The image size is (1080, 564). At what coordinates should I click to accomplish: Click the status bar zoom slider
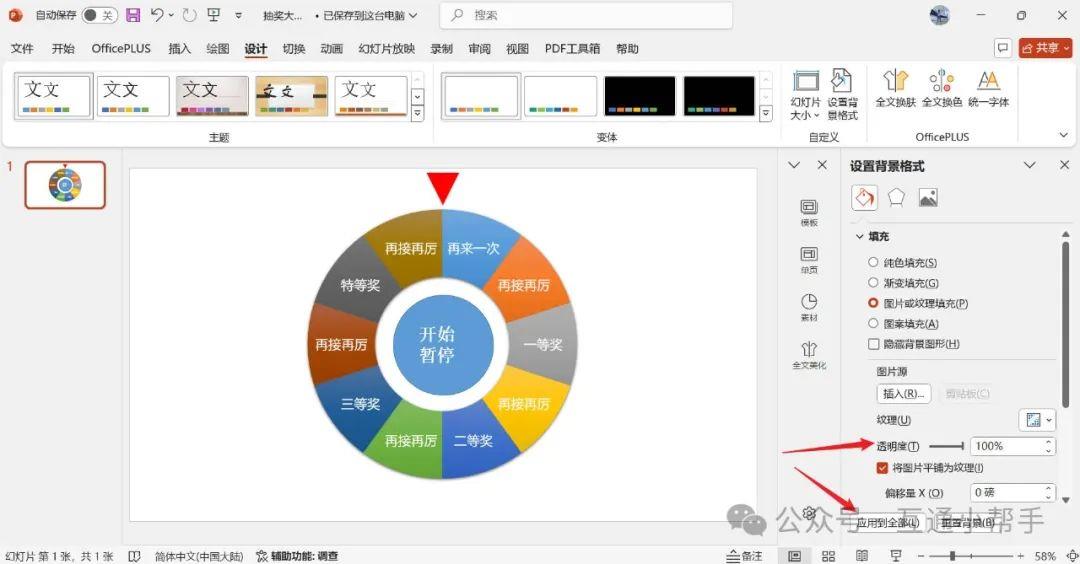[970, 556]
